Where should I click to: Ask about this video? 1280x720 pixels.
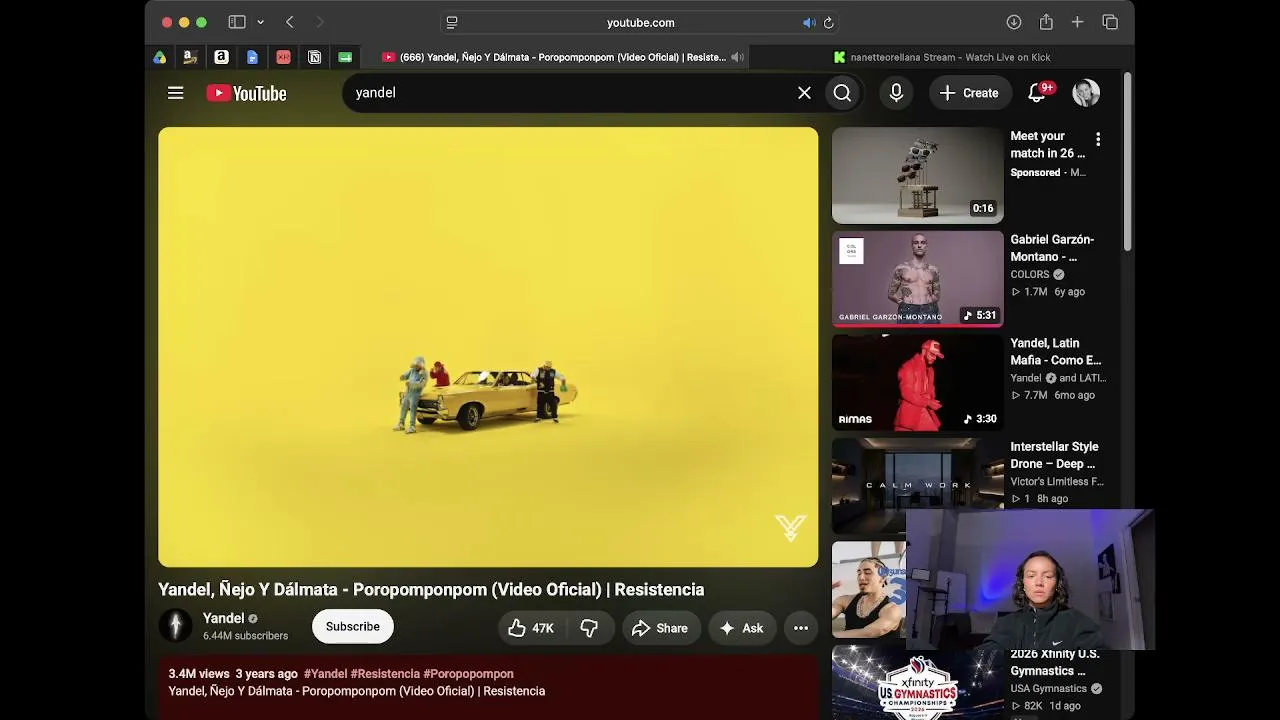[x=742, y=628]
